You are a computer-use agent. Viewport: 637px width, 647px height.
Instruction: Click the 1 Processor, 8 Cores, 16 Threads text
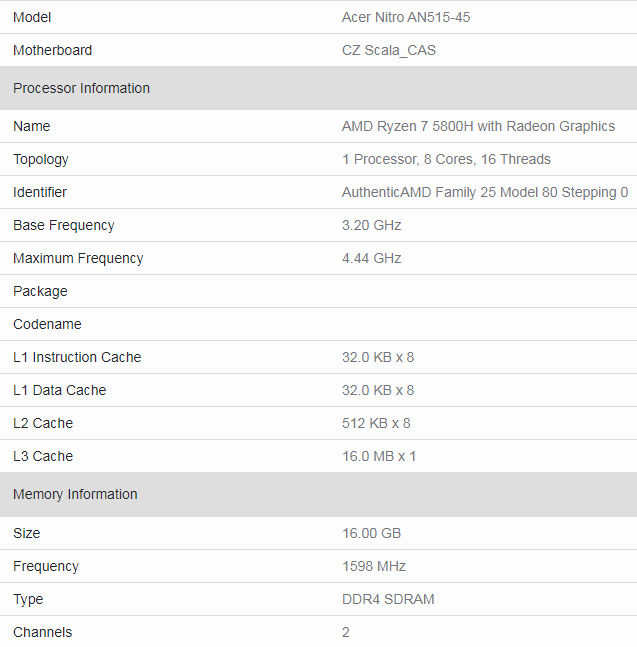[x=446, y=159]
